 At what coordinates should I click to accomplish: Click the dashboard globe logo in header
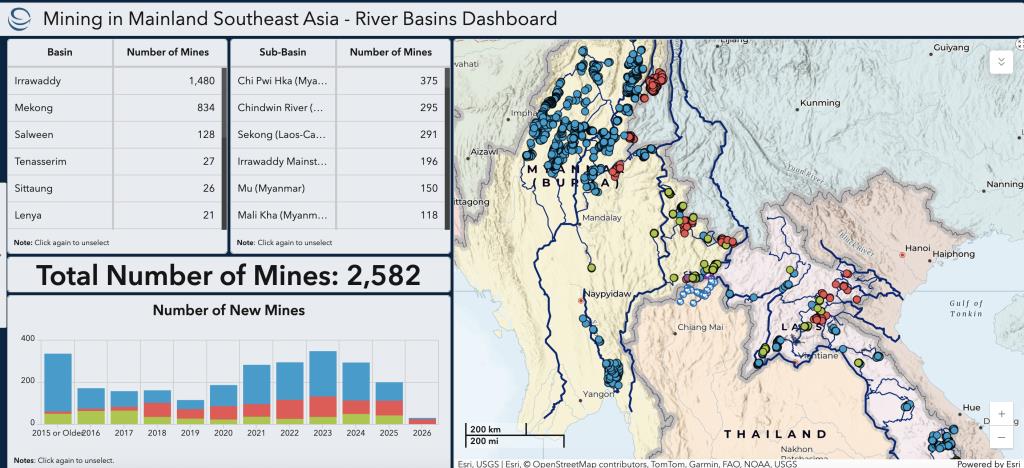click(x=19, y=19)
